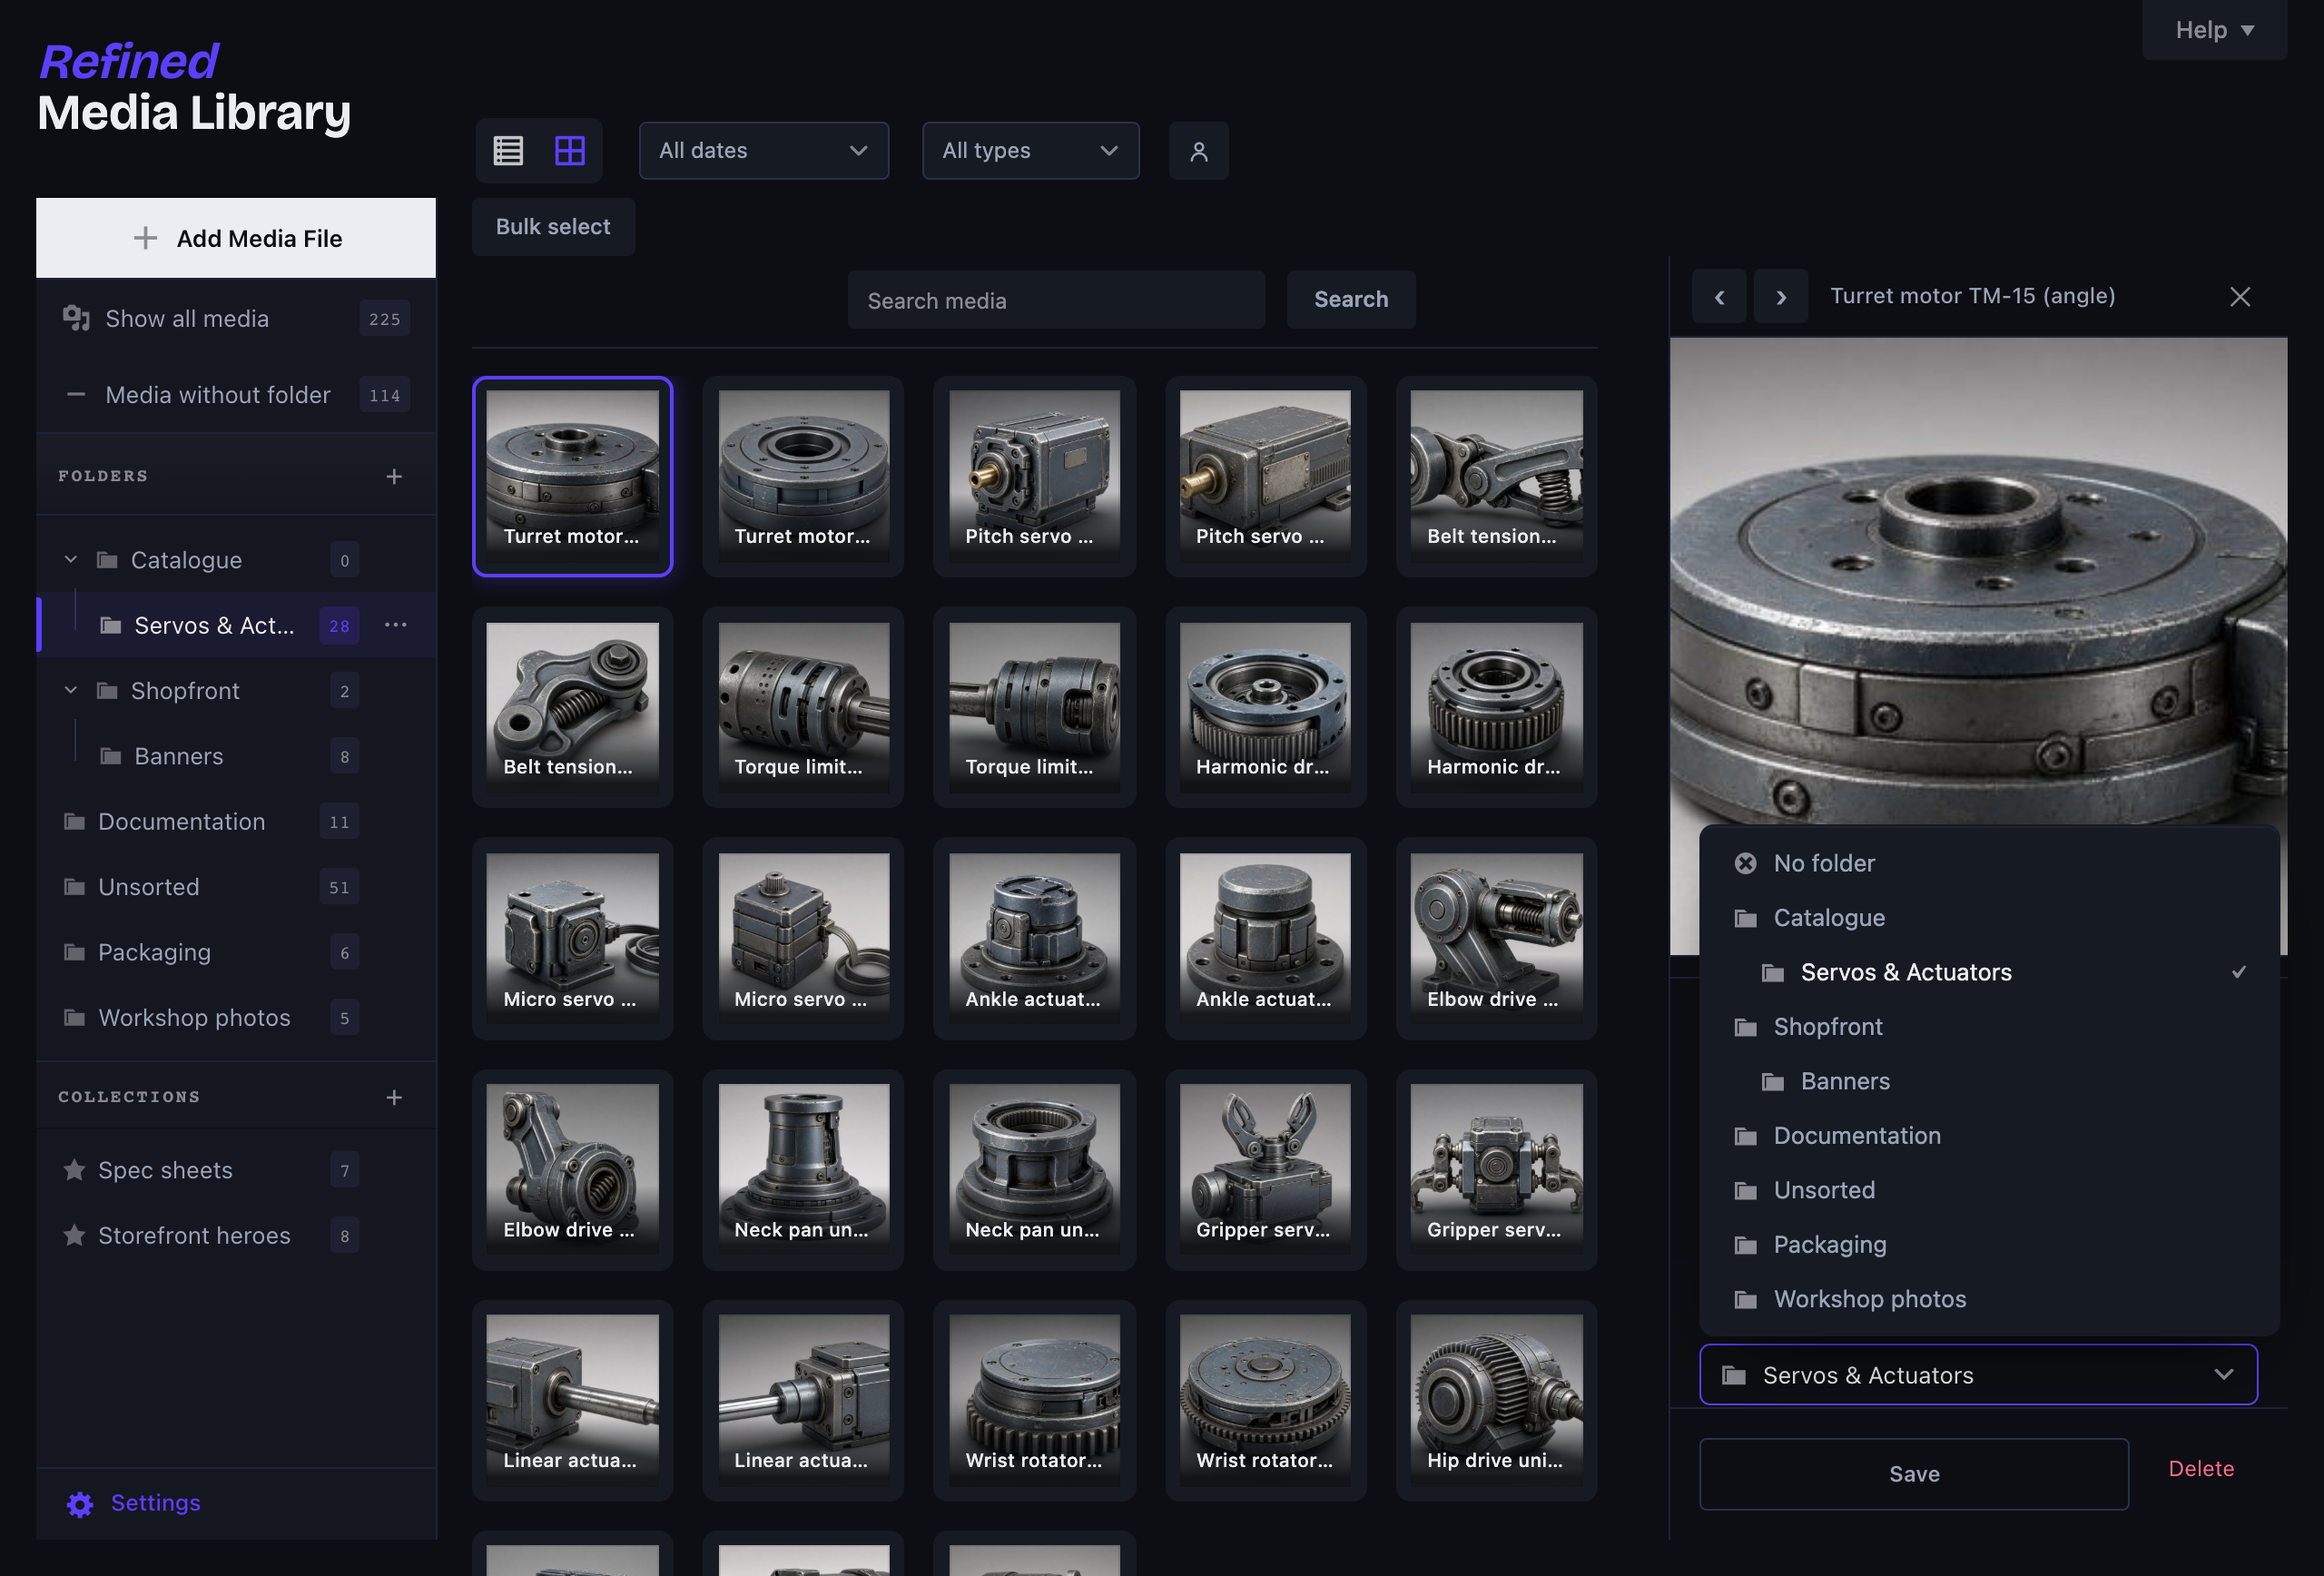Open Settings gear in sidebar
This screenshot has height=1576, width=2324.
[80, 1504]
